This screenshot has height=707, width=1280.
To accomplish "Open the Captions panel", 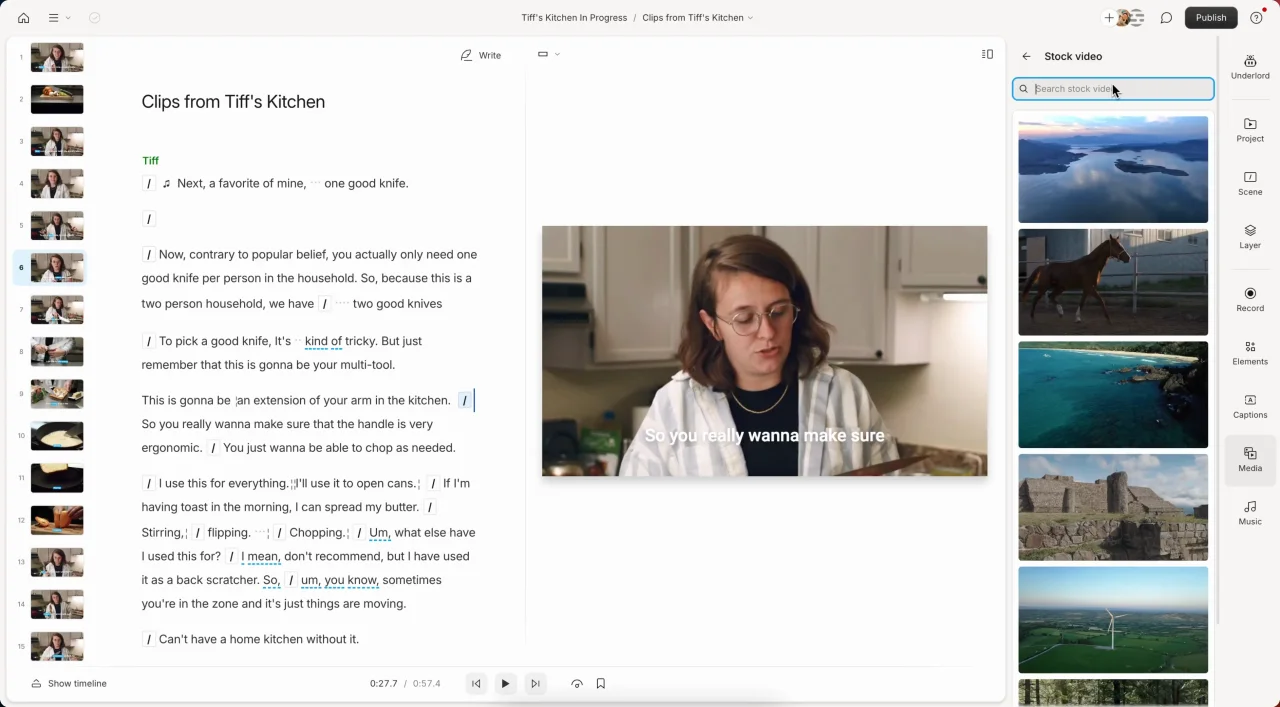I will click(x=1249, y=408).
